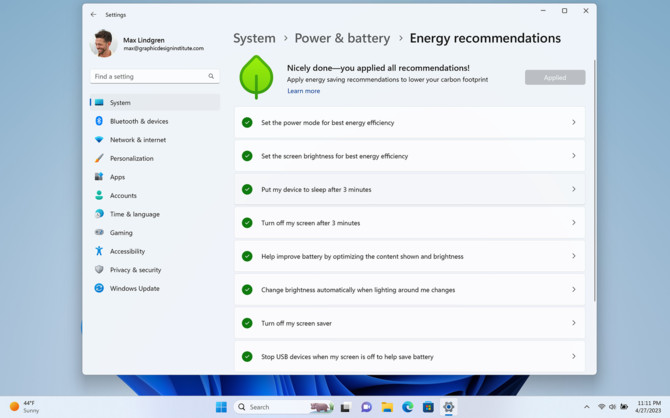
Task: Open the Chat app on taskbar
Action: [x=366, y=407]
